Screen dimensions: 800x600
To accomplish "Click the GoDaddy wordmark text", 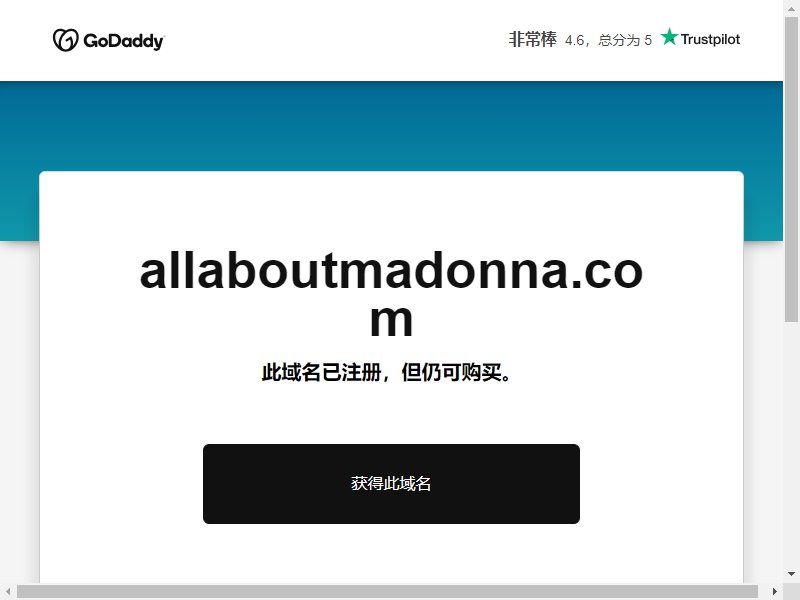I will (x=123, y=41).
